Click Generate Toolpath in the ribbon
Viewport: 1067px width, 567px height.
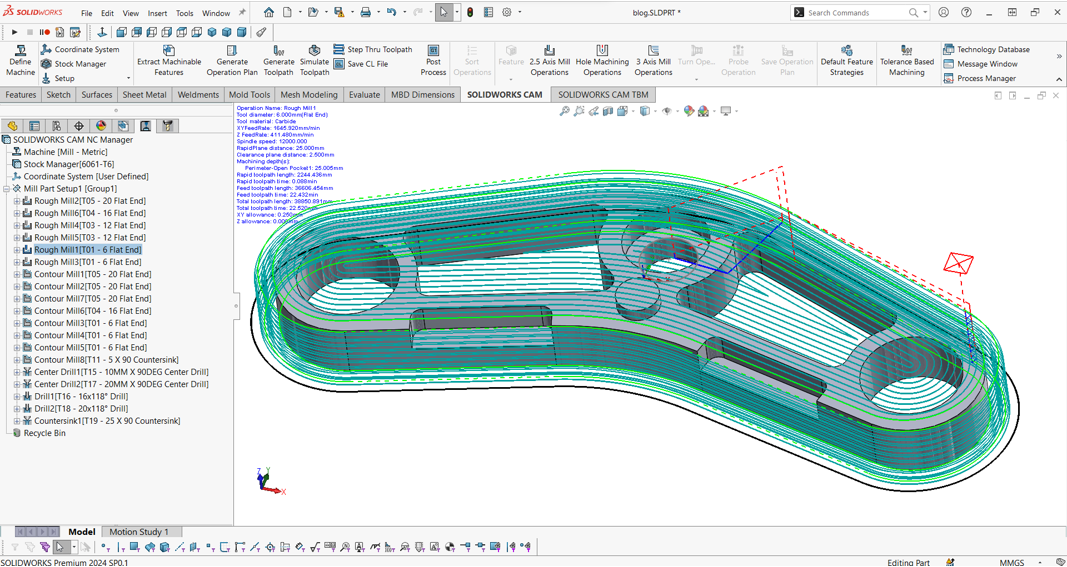(278, 60)
